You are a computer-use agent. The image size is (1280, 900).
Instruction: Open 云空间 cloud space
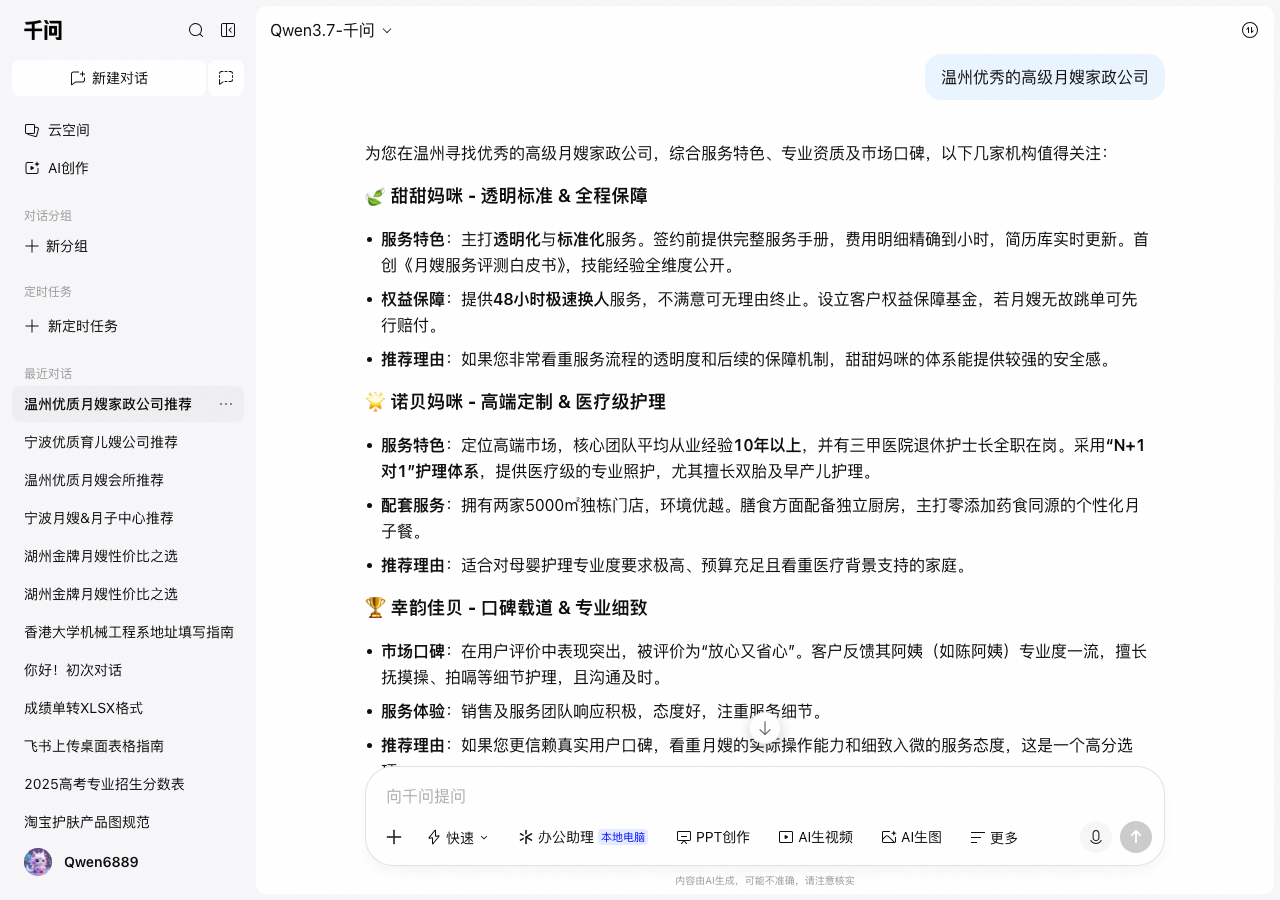click(x=128, y=130)
